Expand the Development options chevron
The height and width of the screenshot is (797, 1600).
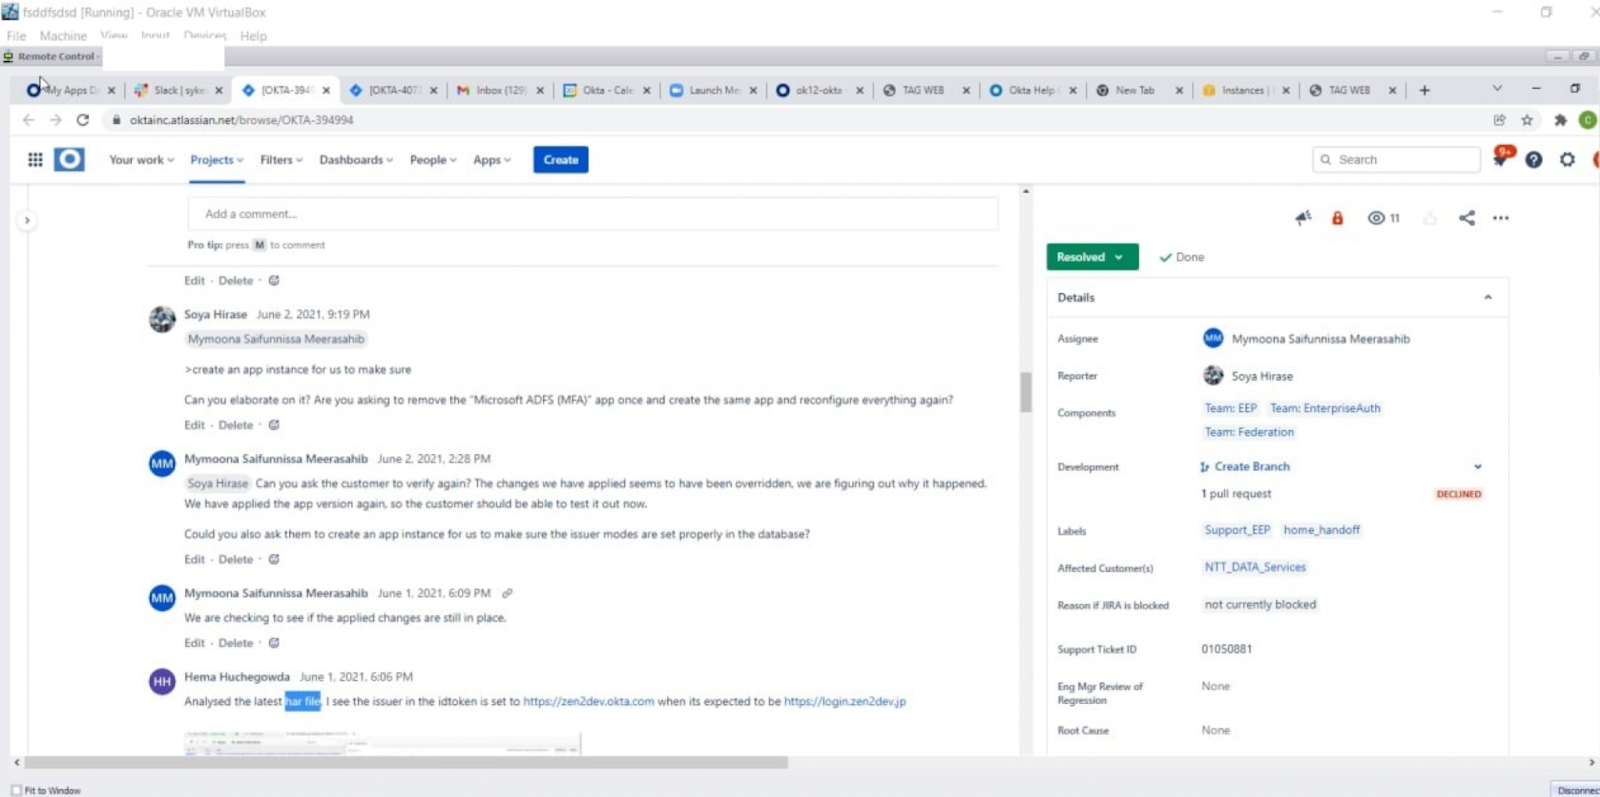(1478, 467)
